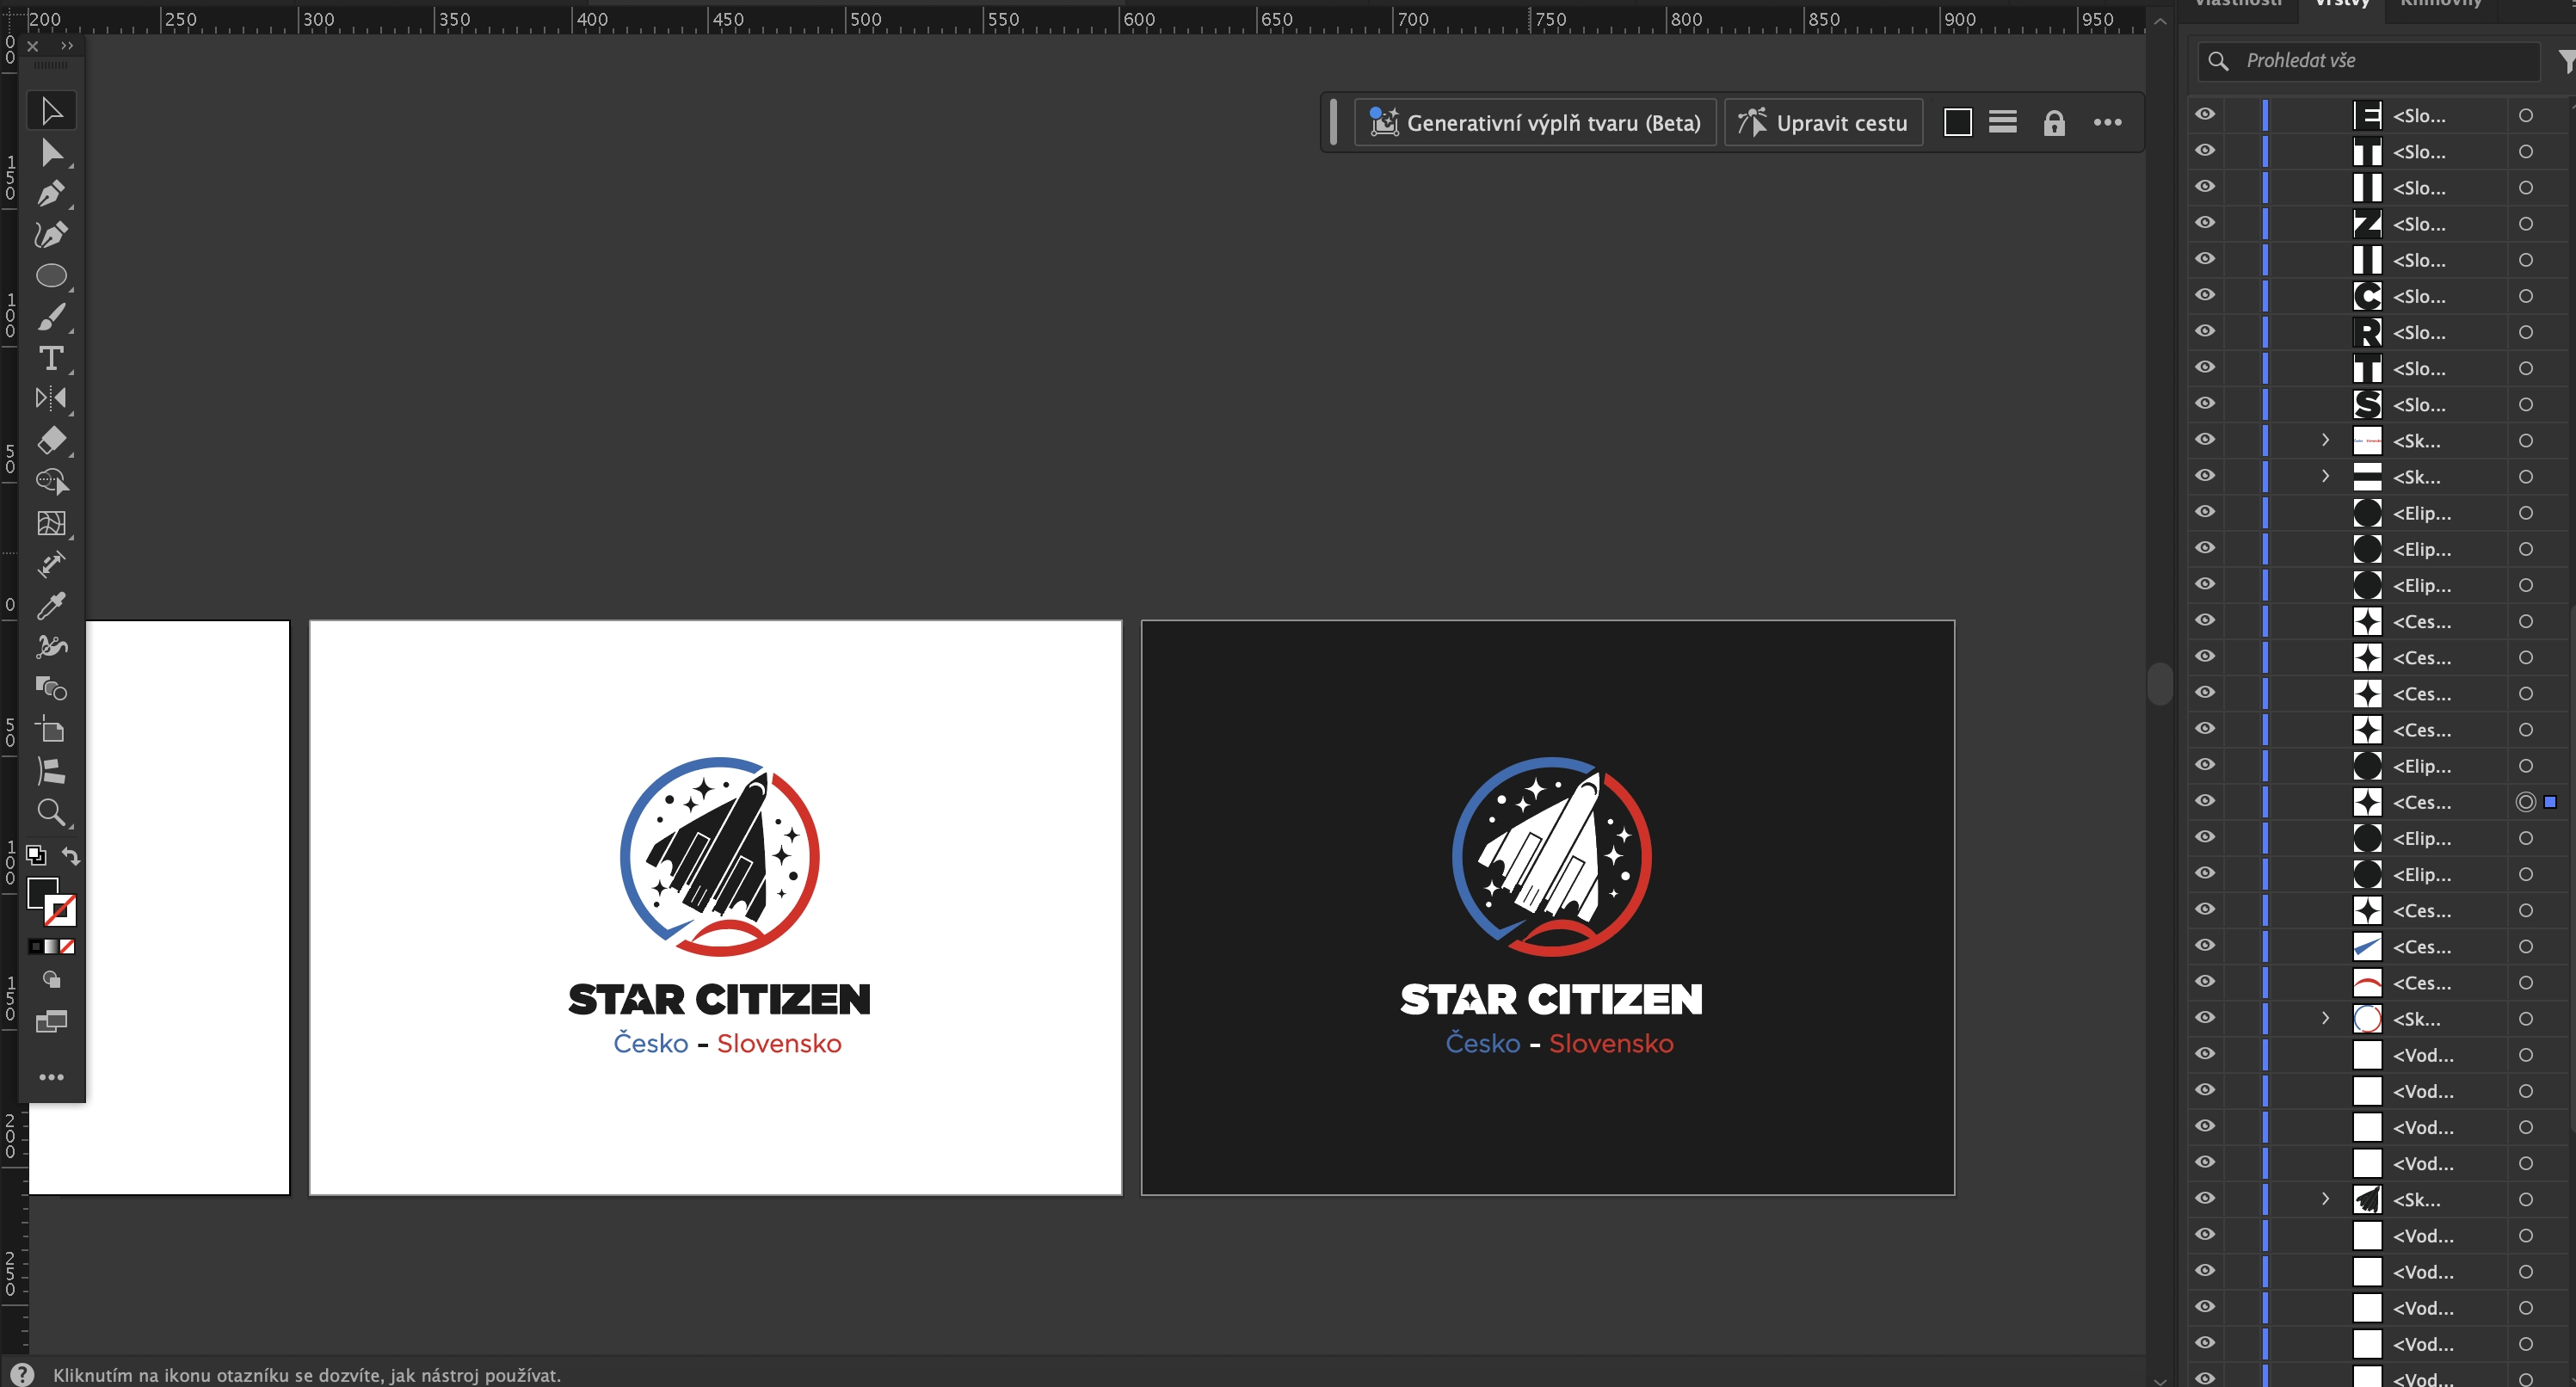Expand the group above the white bars group
This screenshot has width=2576, height=1387.
(x=2325, y=440)
